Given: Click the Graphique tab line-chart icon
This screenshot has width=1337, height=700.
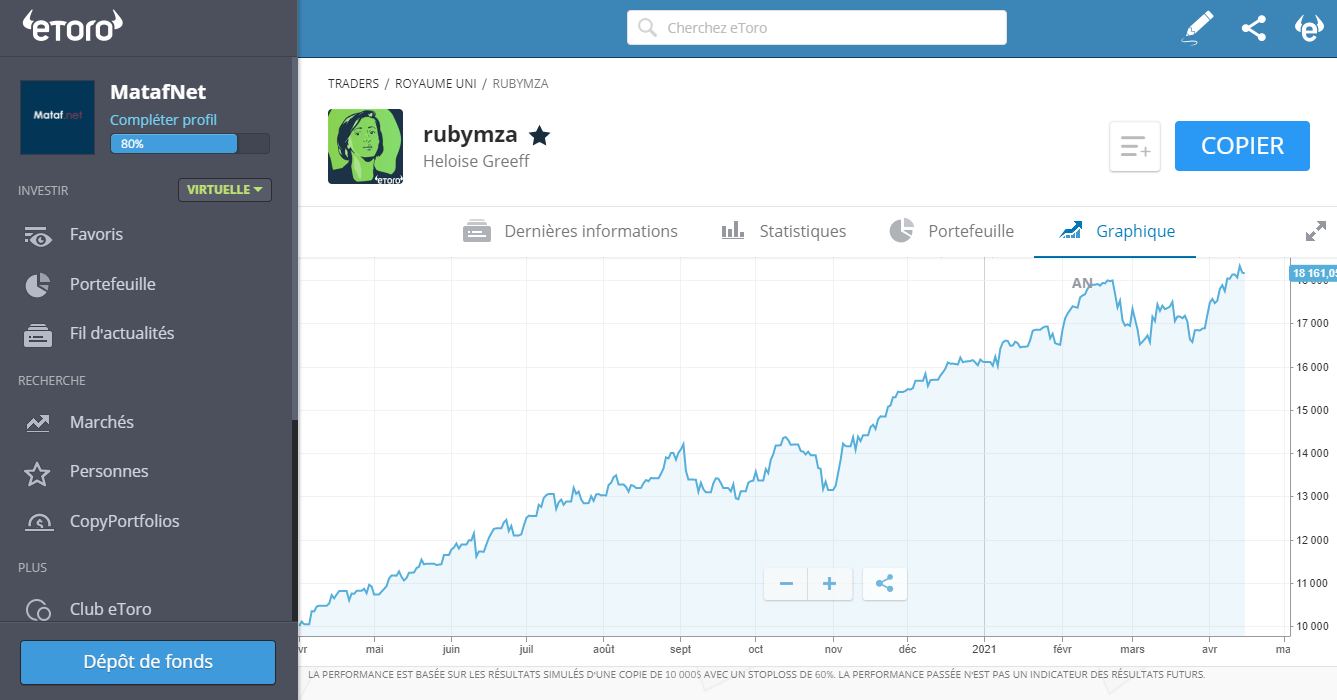Looking at the screenshot, I should (1071, 231).
